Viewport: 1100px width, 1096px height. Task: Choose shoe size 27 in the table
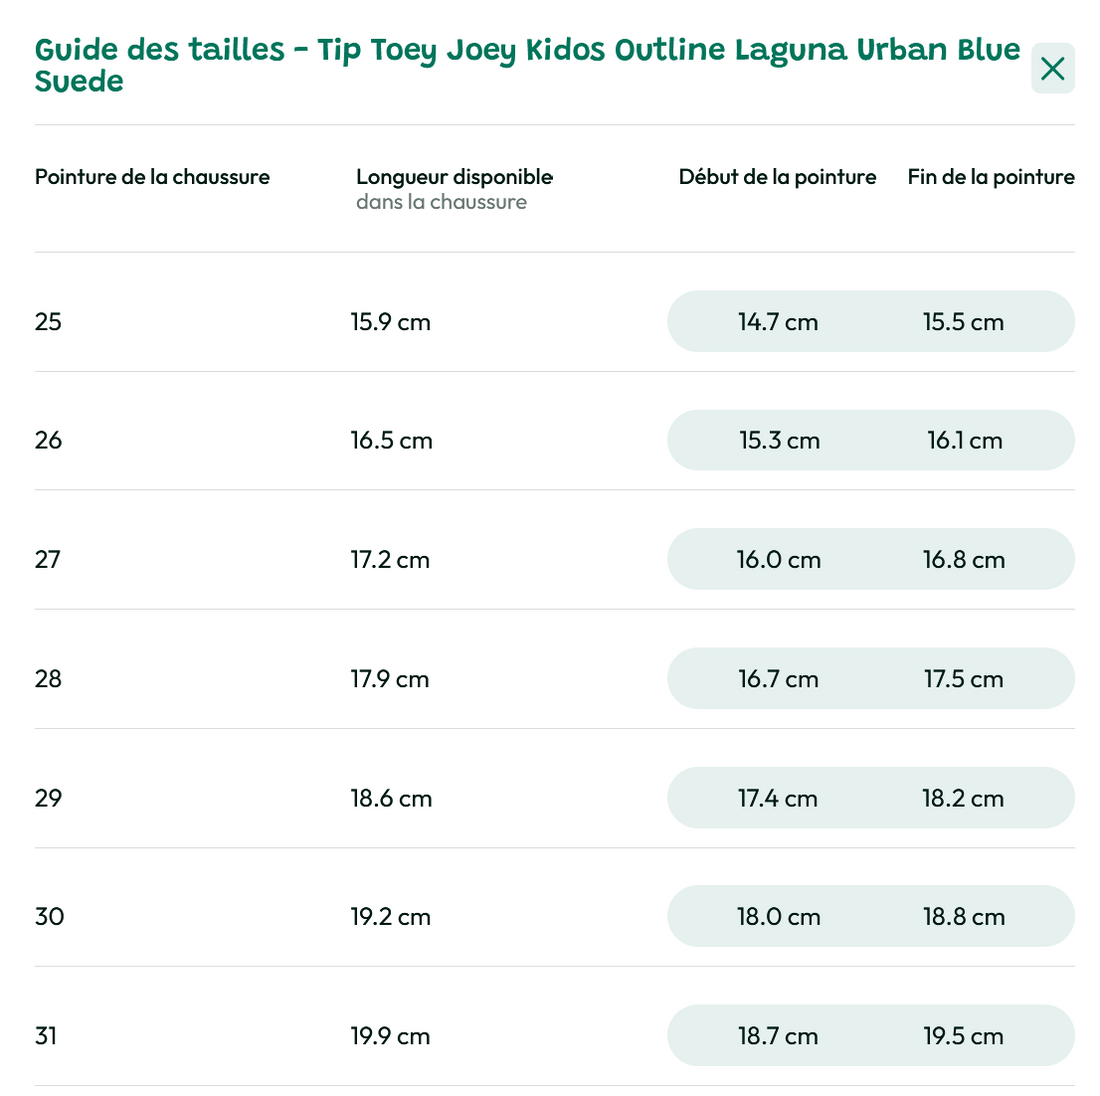[x=48, y=559]
